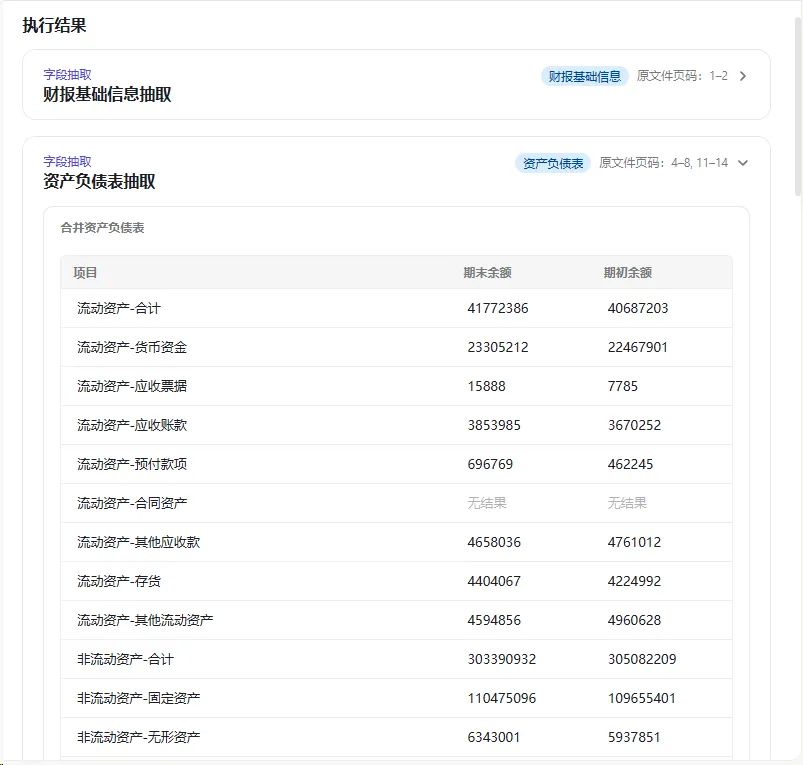Viewport: 803px width, 765px height.
Task: Select the 流动资产-应收账款 row label
Action: point(132,425)
